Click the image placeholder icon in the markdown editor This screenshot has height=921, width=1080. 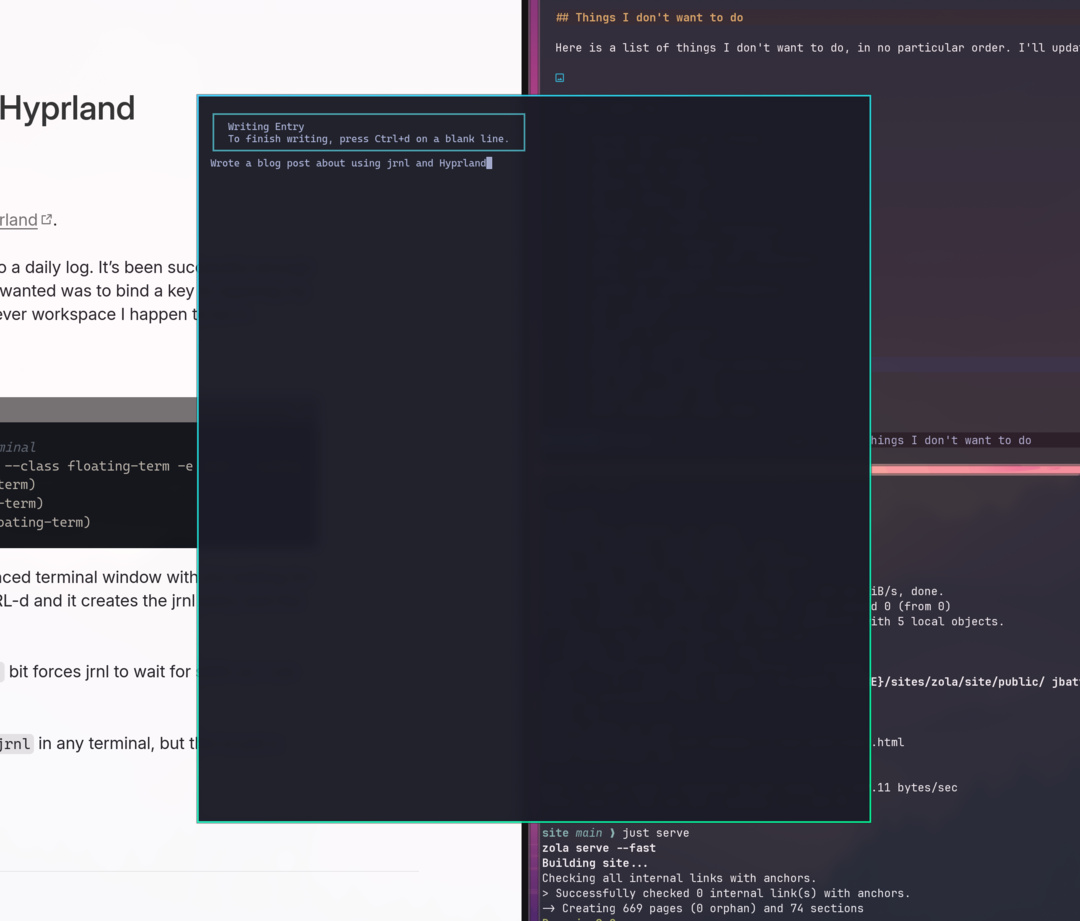click(559, 77)
